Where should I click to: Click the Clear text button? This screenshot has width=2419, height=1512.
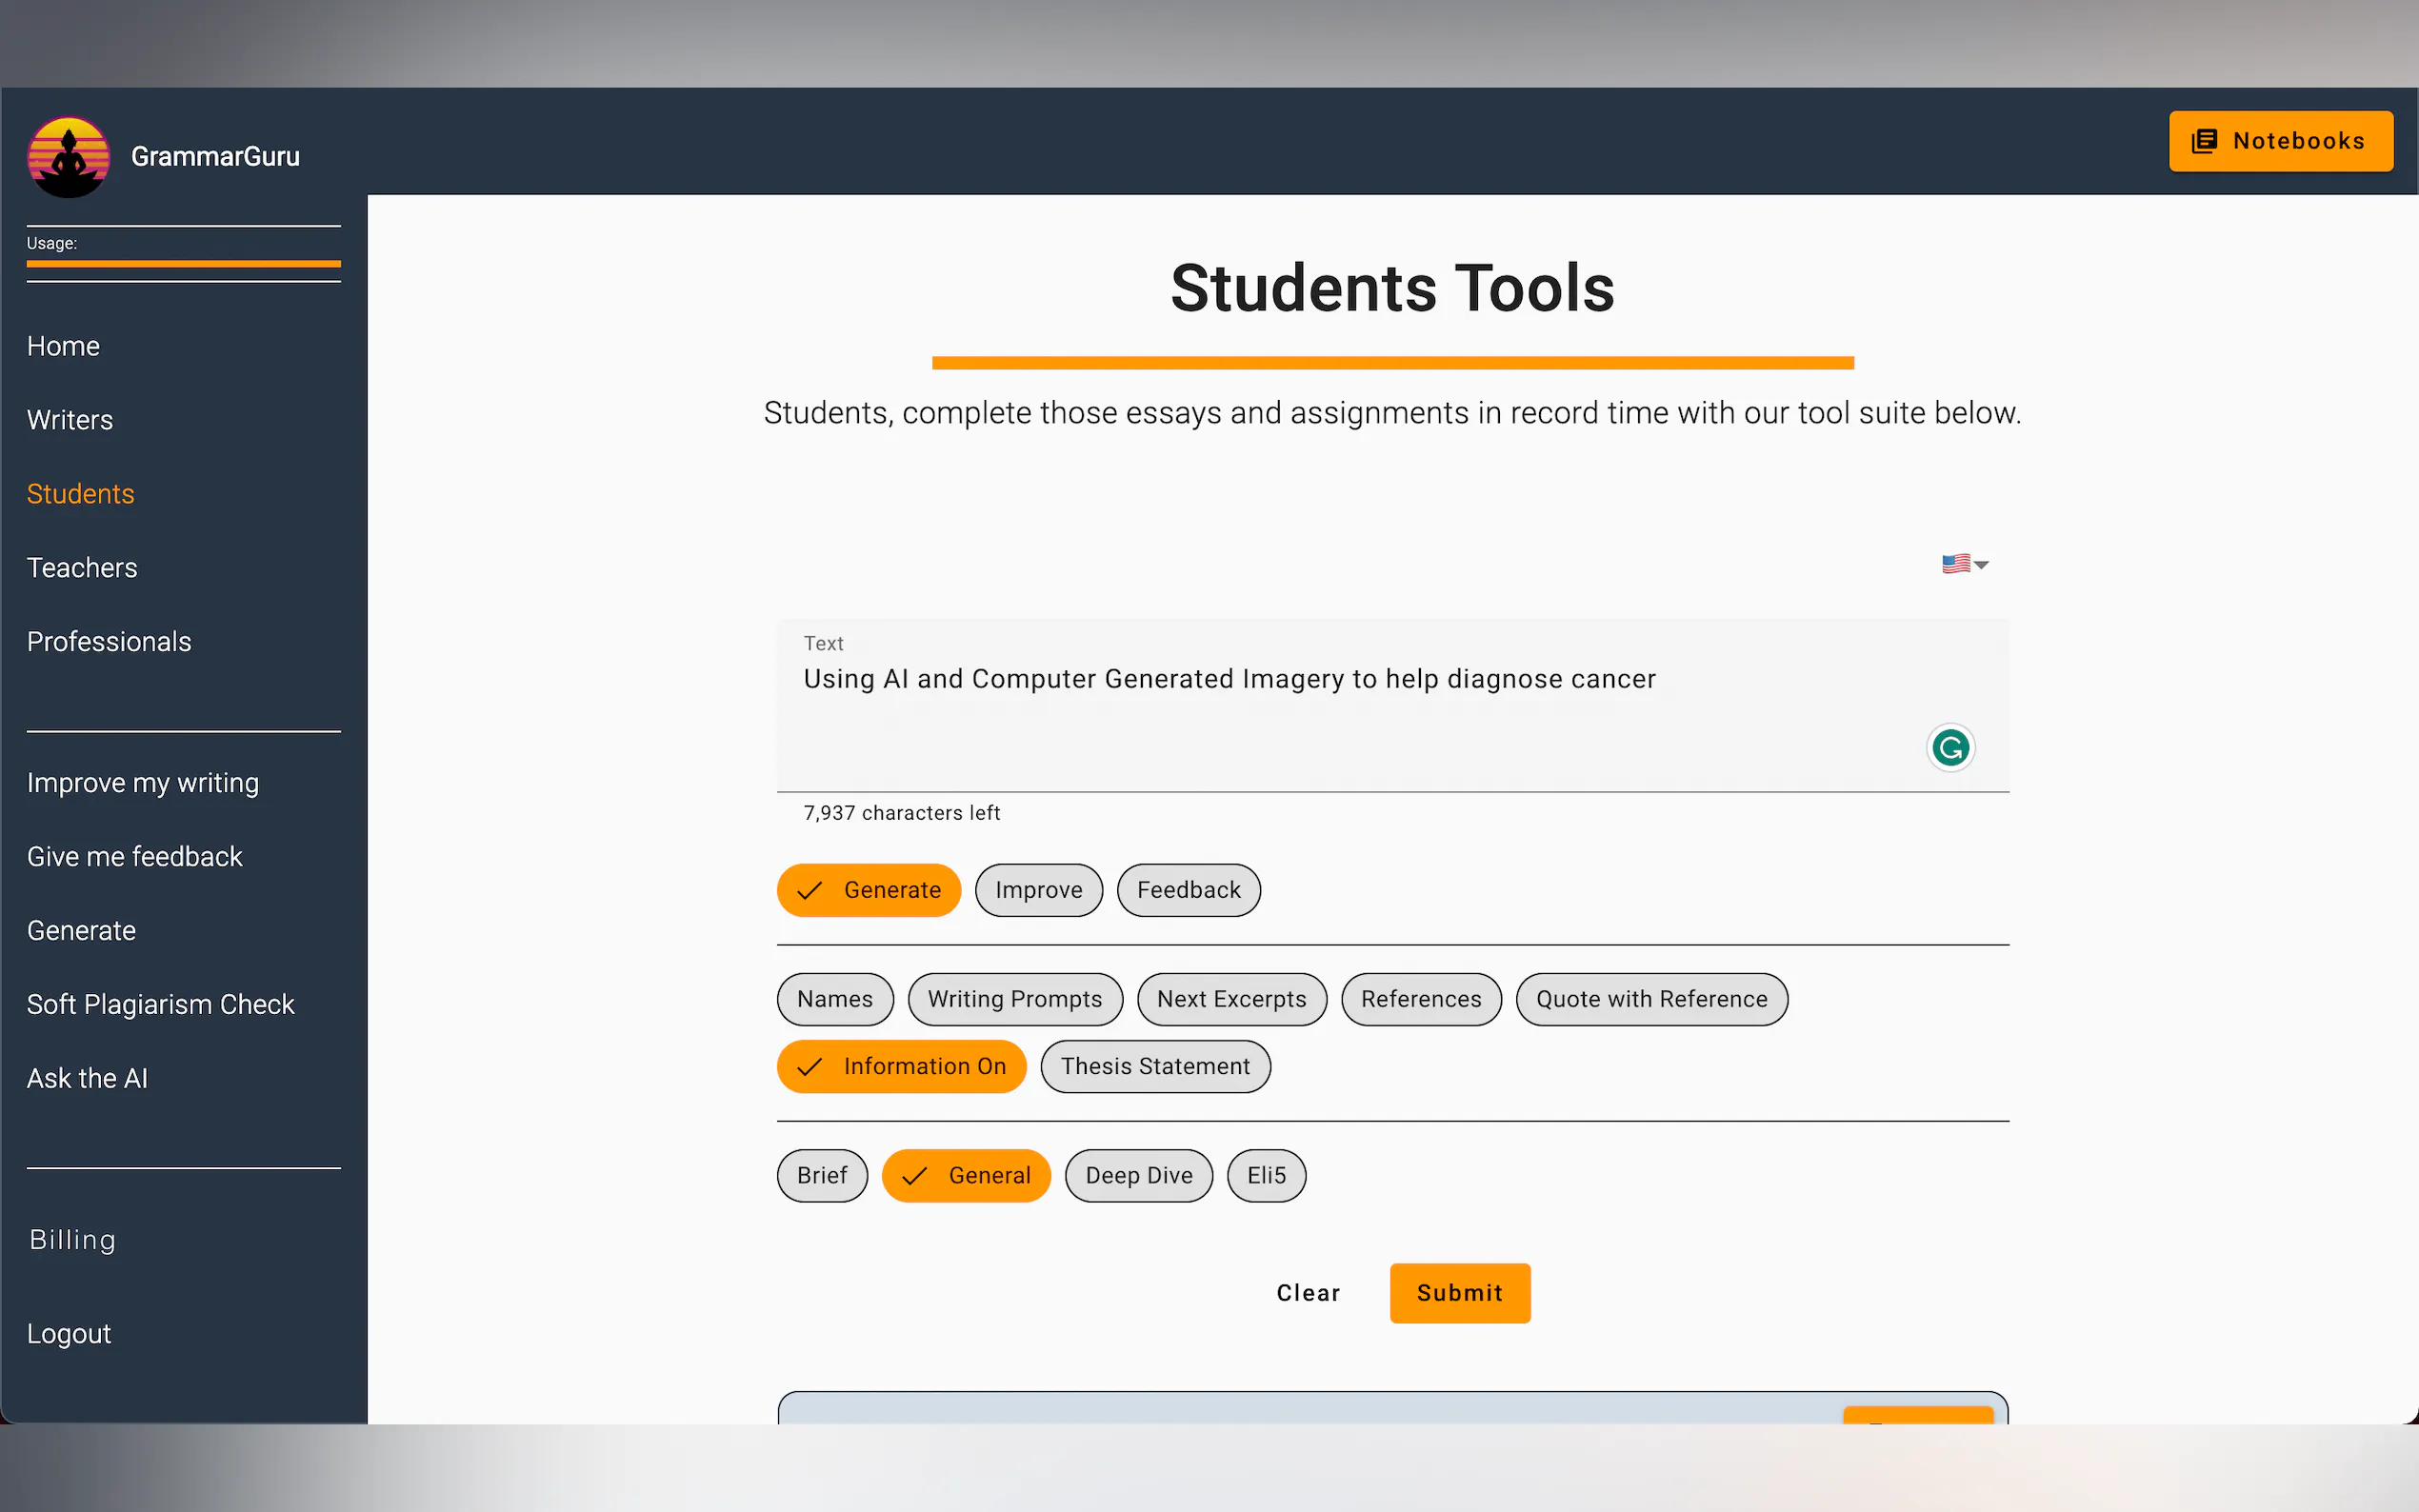coord(1307,1293)
